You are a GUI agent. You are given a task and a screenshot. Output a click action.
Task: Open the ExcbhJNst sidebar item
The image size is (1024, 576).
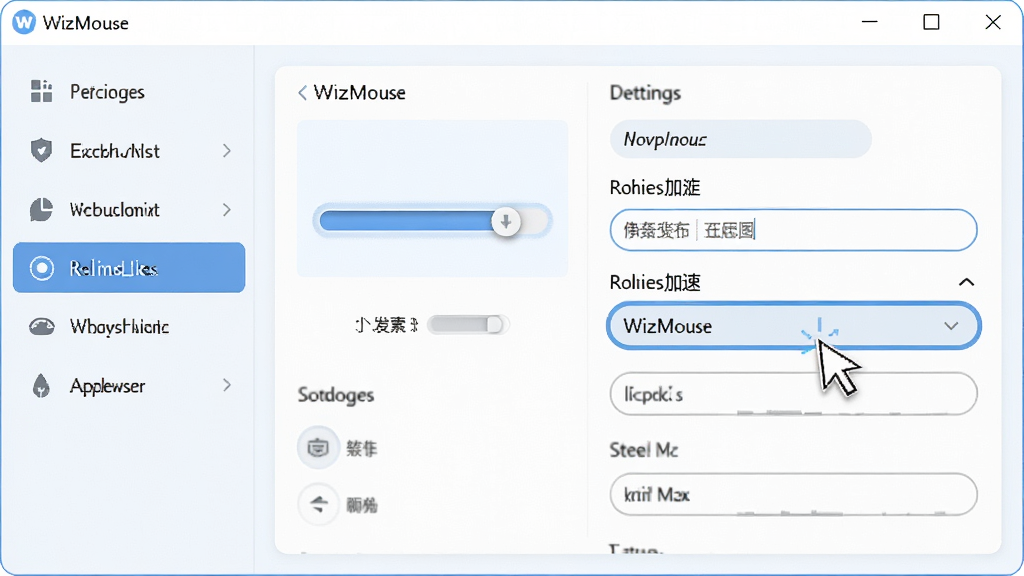tap(129, 151)
